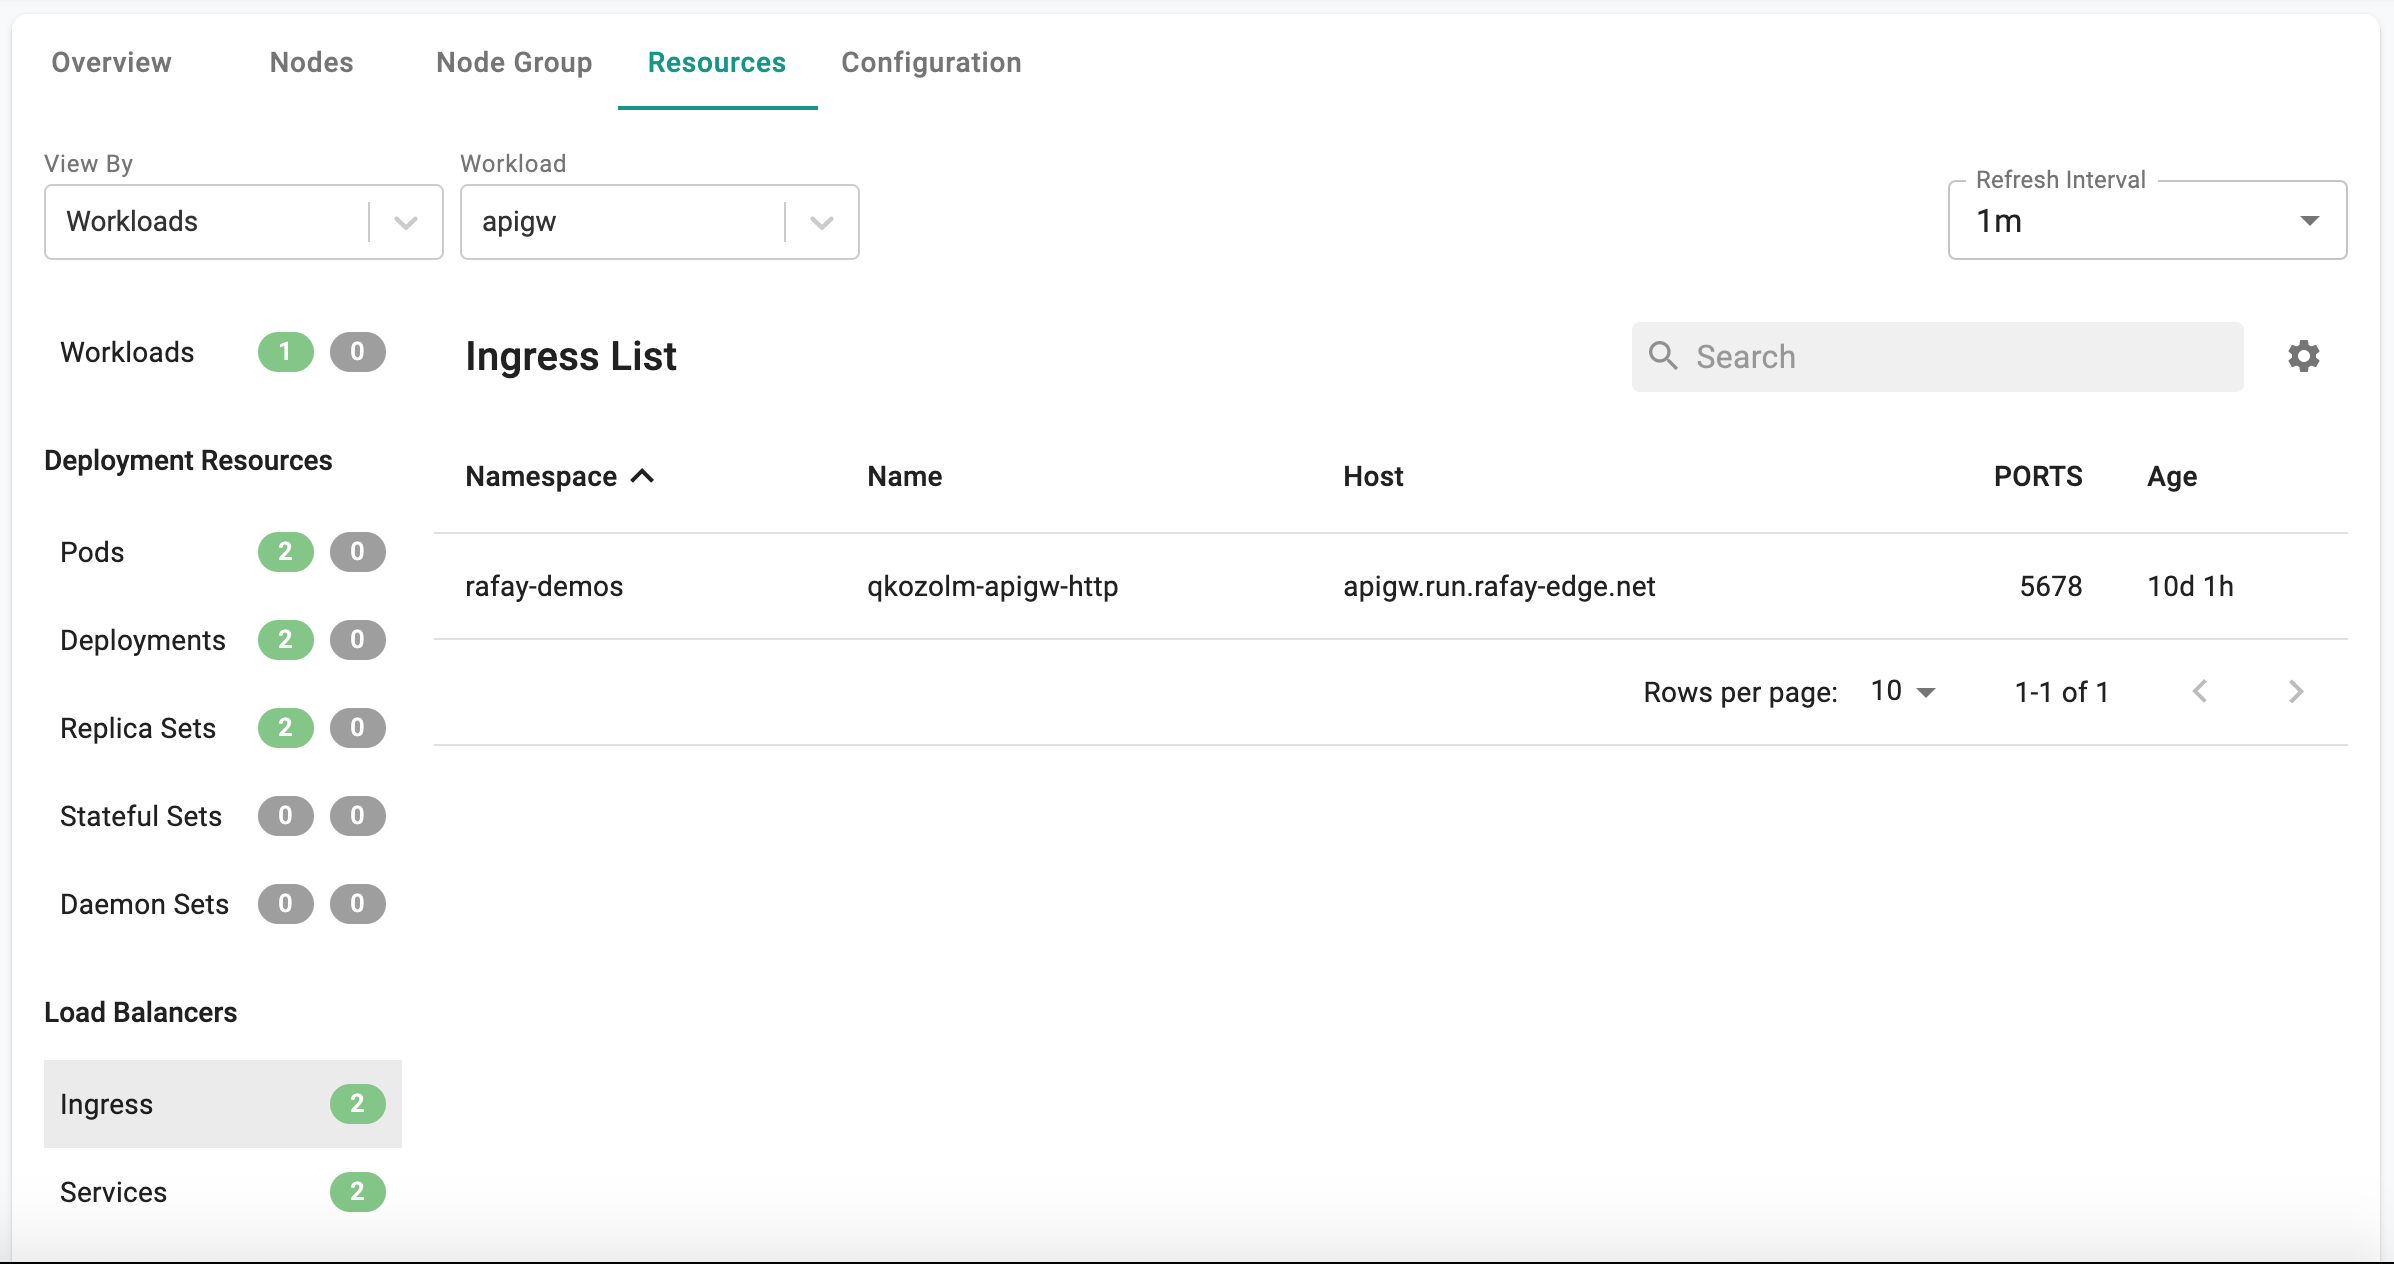
Task: Open the View By Workloads dropdown
Action: click(244, 221)
